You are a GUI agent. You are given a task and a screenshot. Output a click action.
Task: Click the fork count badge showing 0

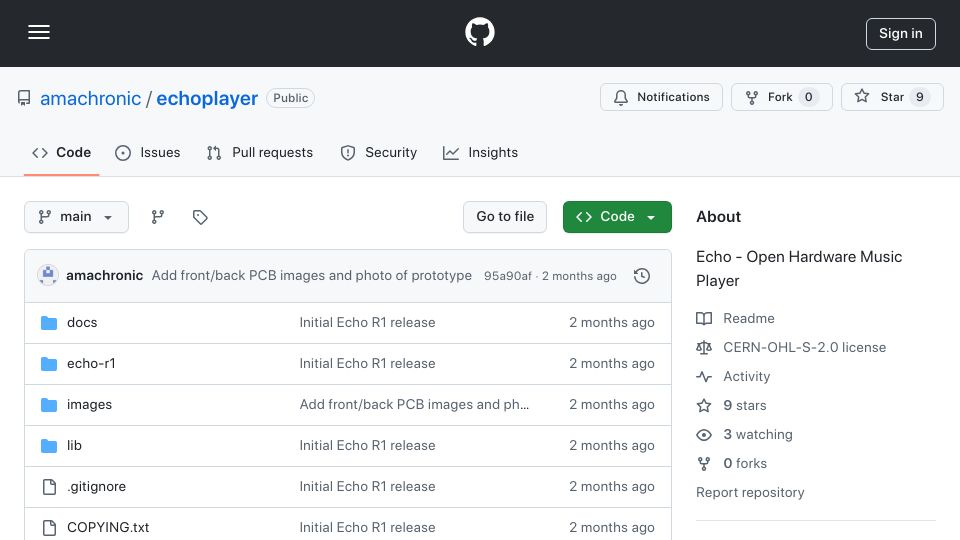(808, 97)
